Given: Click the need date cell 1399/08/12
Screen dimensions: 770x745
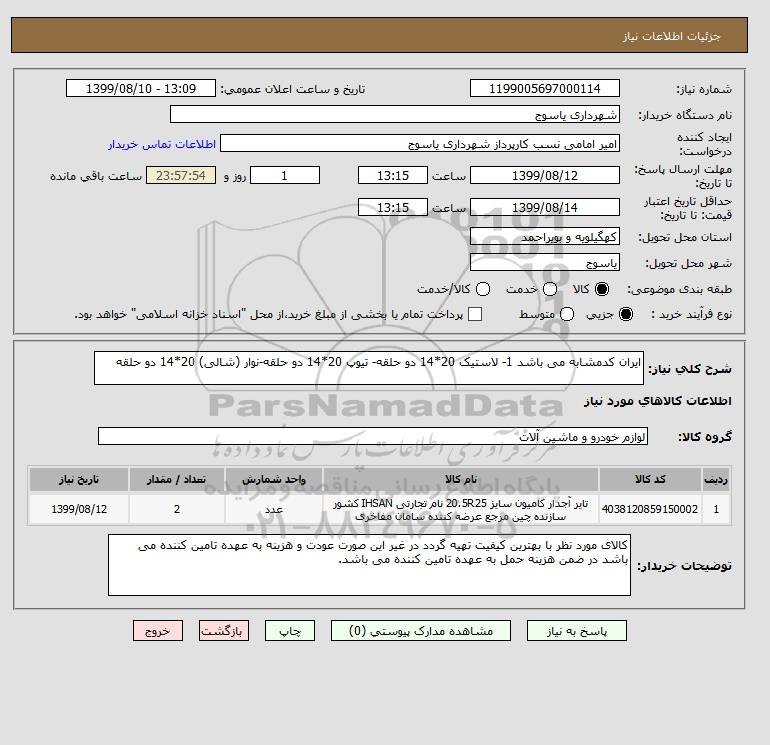Looking at the screenshot, I should click(79, 509).
